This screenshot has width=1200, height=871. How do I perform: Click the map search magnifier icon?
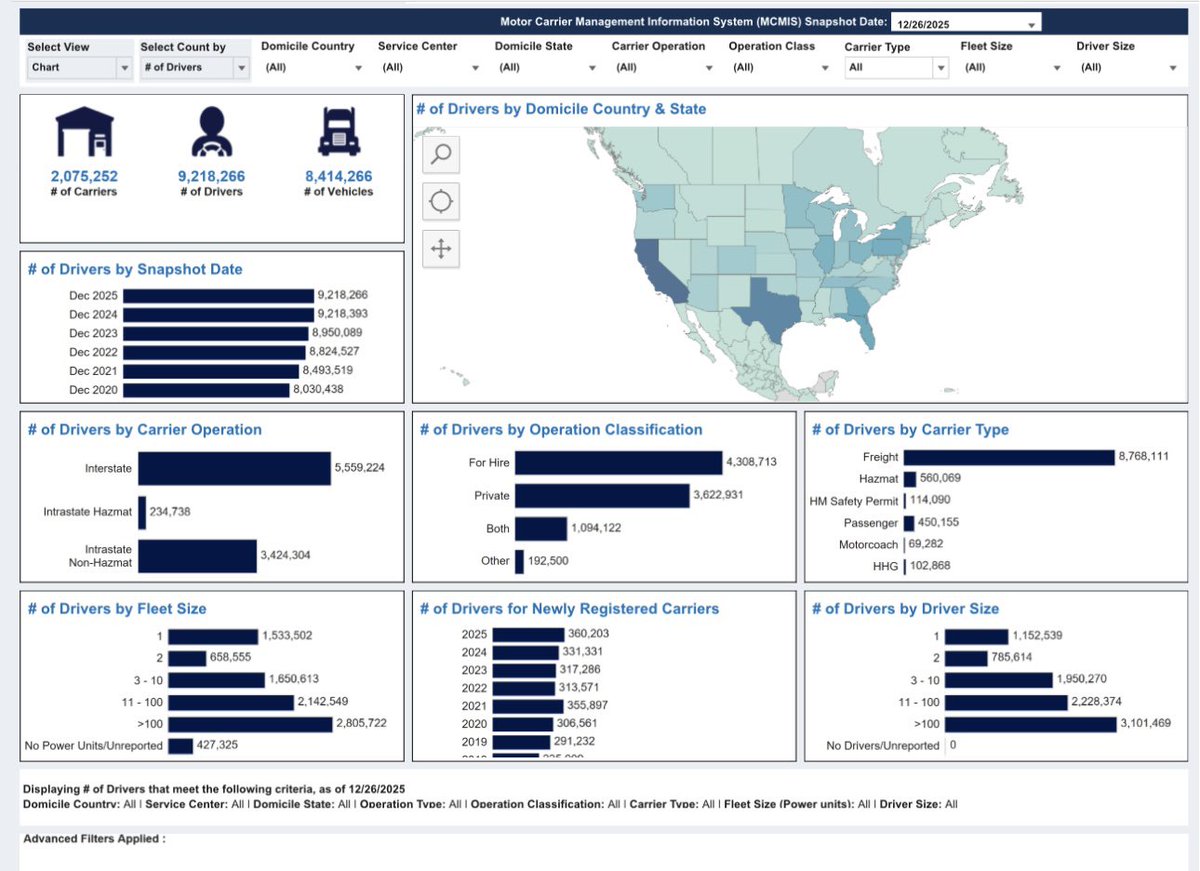442,154
